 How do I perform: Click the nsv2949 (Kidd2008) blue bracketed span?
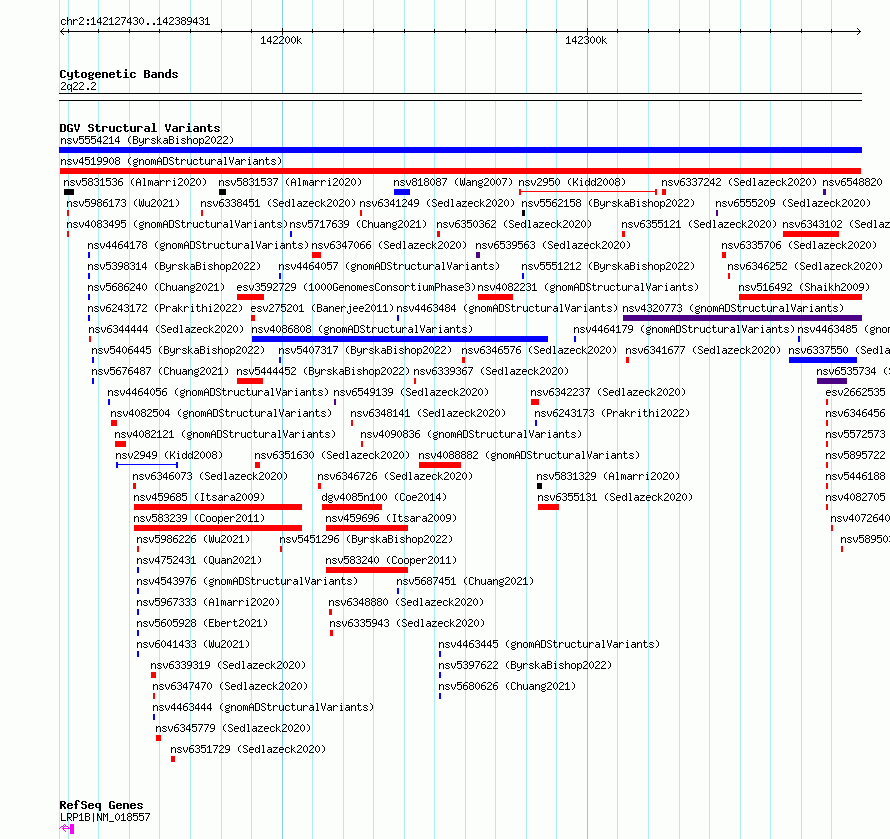(147, 465)
